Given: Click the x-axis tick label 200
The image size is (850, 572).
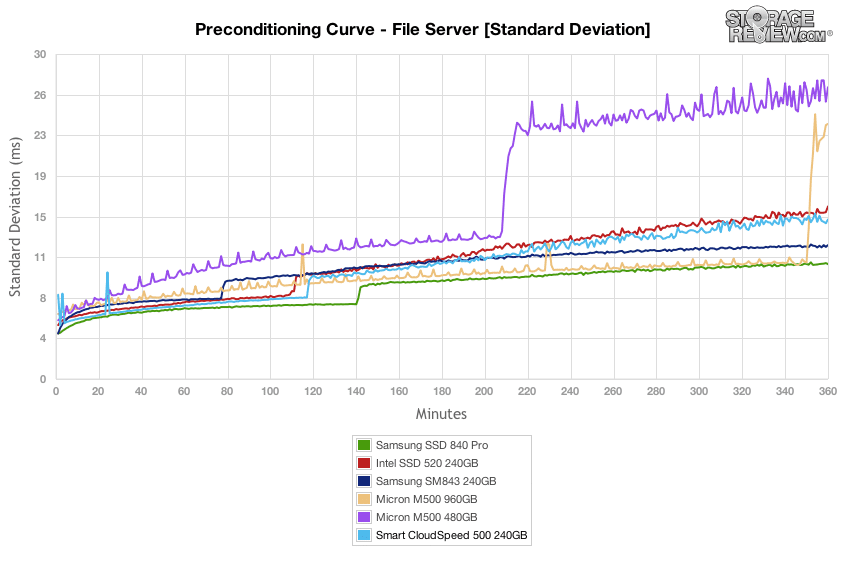Looking at the screenshot, I should click(485, 391).
